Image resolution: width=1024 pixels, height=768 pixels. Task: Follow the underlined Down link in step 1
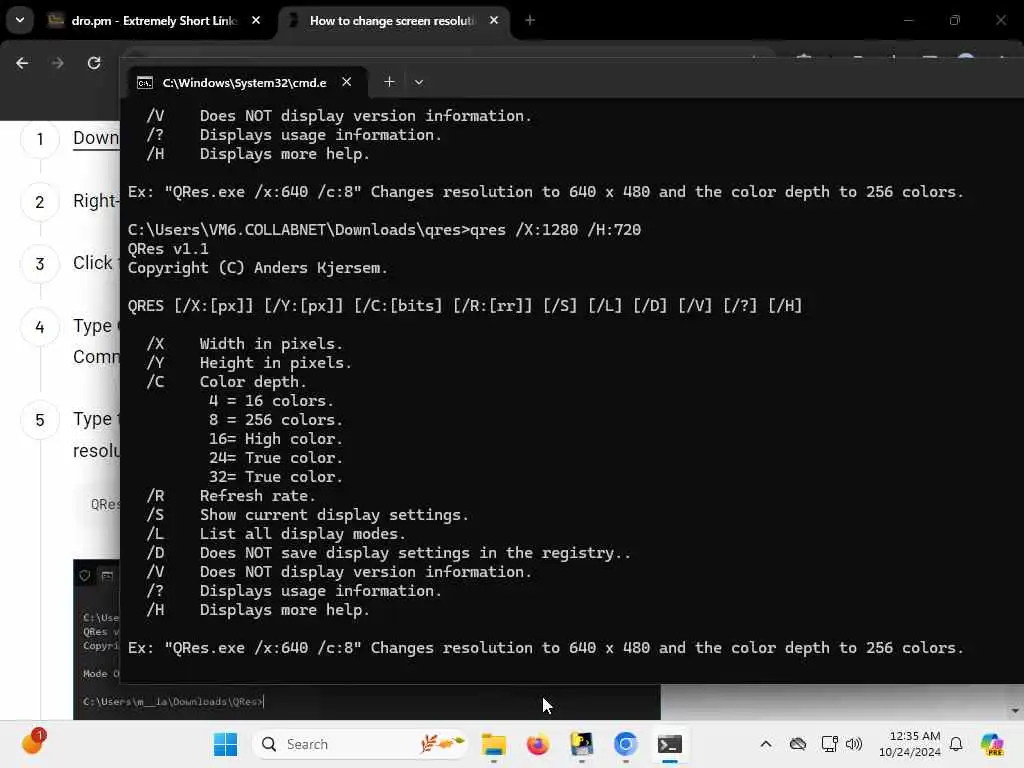coord(96,138)
